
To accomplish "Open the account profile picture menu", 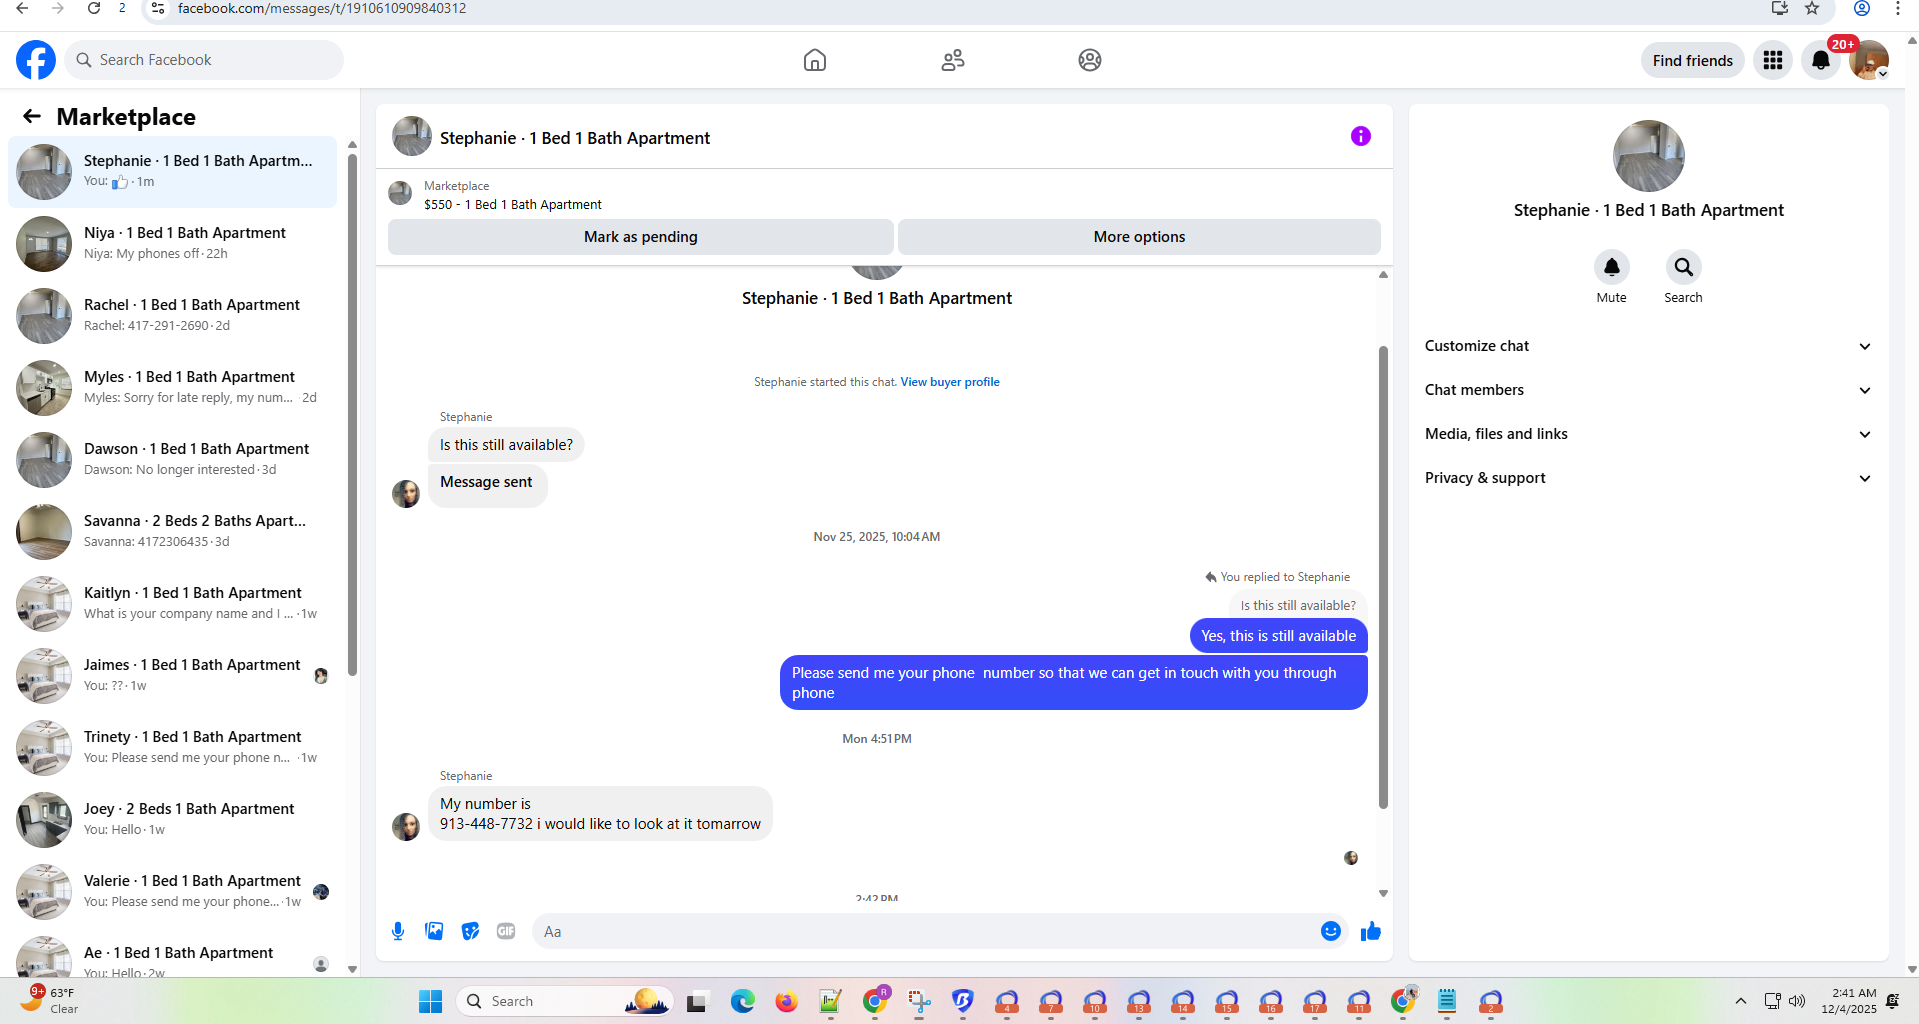I will (1869, 60).
